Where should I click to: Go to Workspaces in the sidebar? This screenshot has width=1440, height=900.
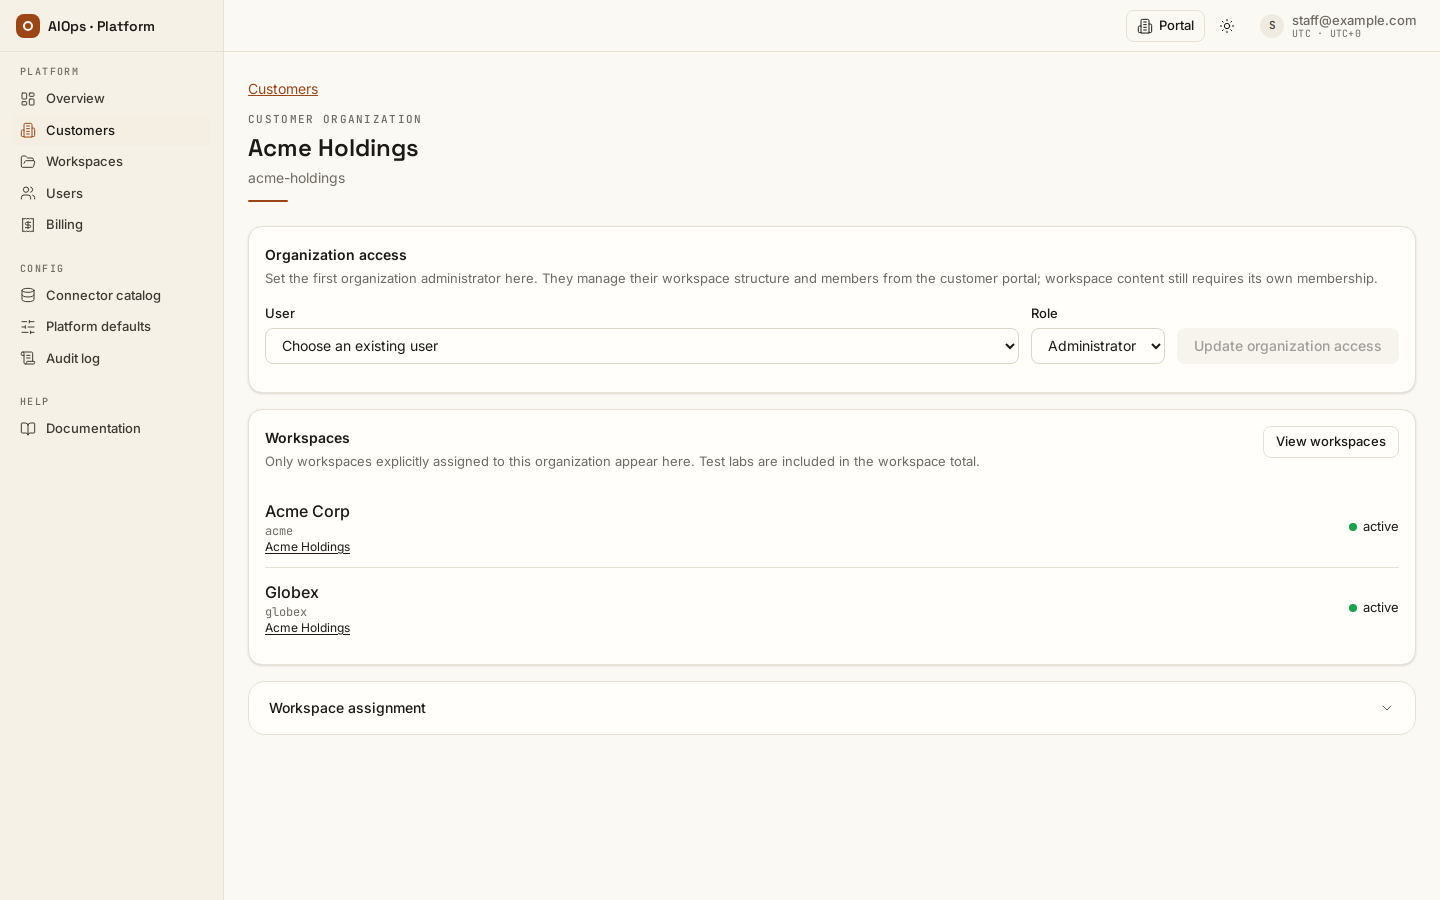click(x=112, y=162)
